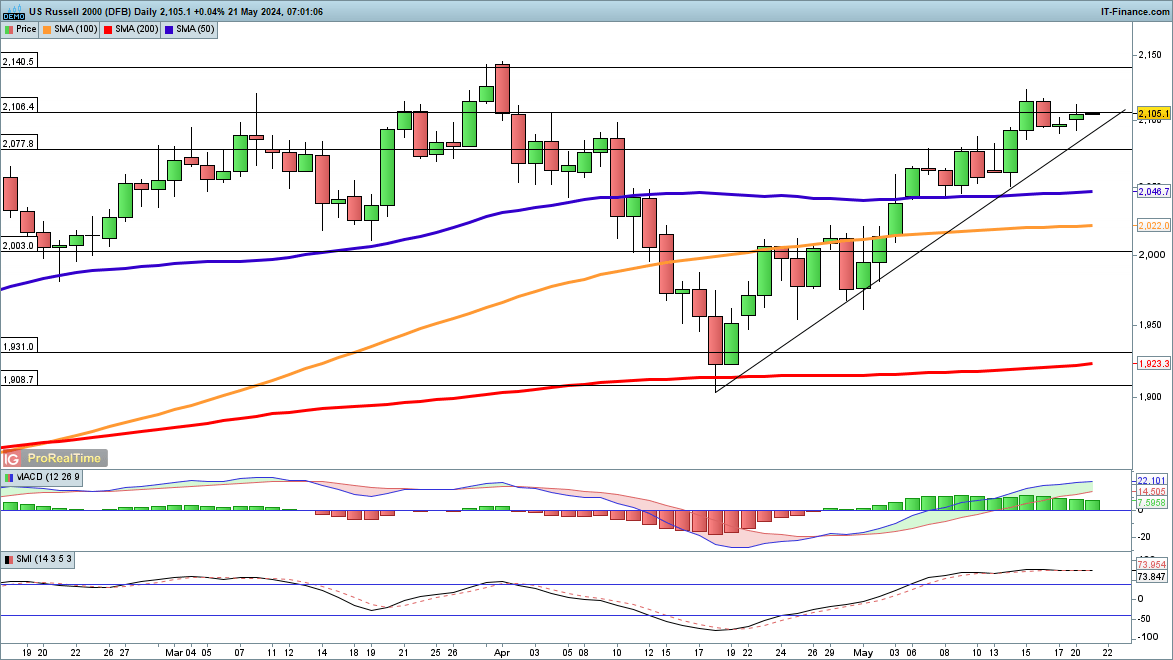Click the DEMO chart icon in title bar
The image size is (1173, 660).
13,11
